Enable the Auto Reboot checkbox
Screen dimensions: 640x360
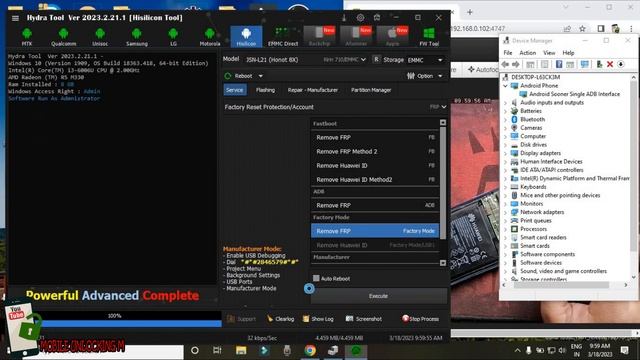(x=316, y=278)
